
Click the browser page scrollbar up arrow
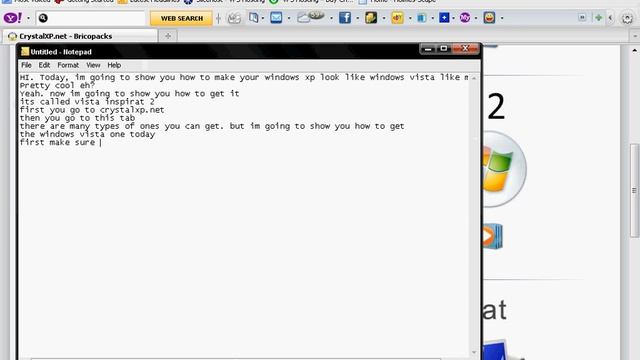tap(634, 51)
